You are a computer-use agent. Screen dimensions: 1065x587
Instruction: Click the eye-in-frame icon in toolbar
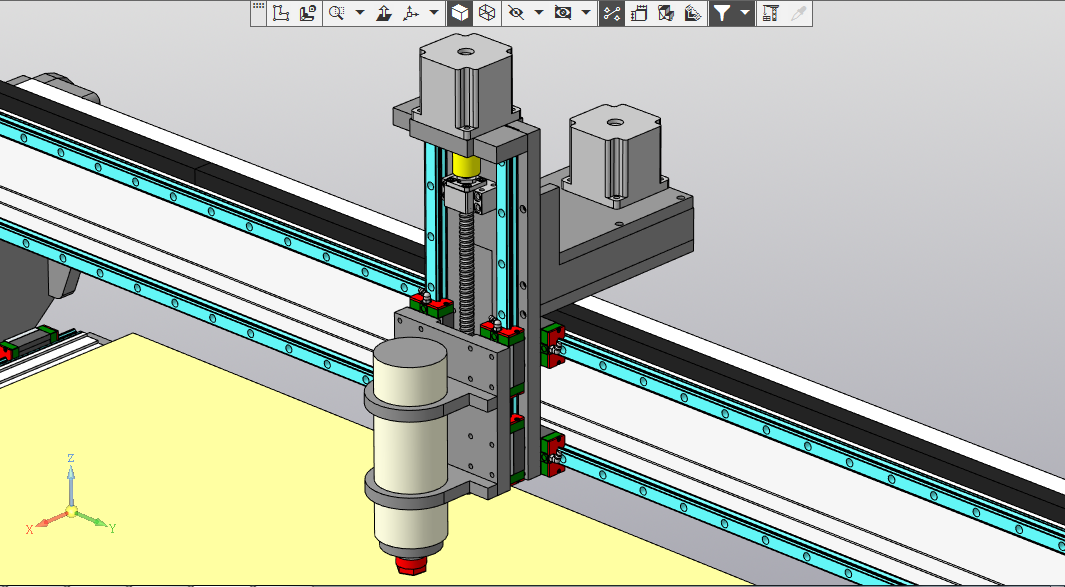(x=563, y=13)
